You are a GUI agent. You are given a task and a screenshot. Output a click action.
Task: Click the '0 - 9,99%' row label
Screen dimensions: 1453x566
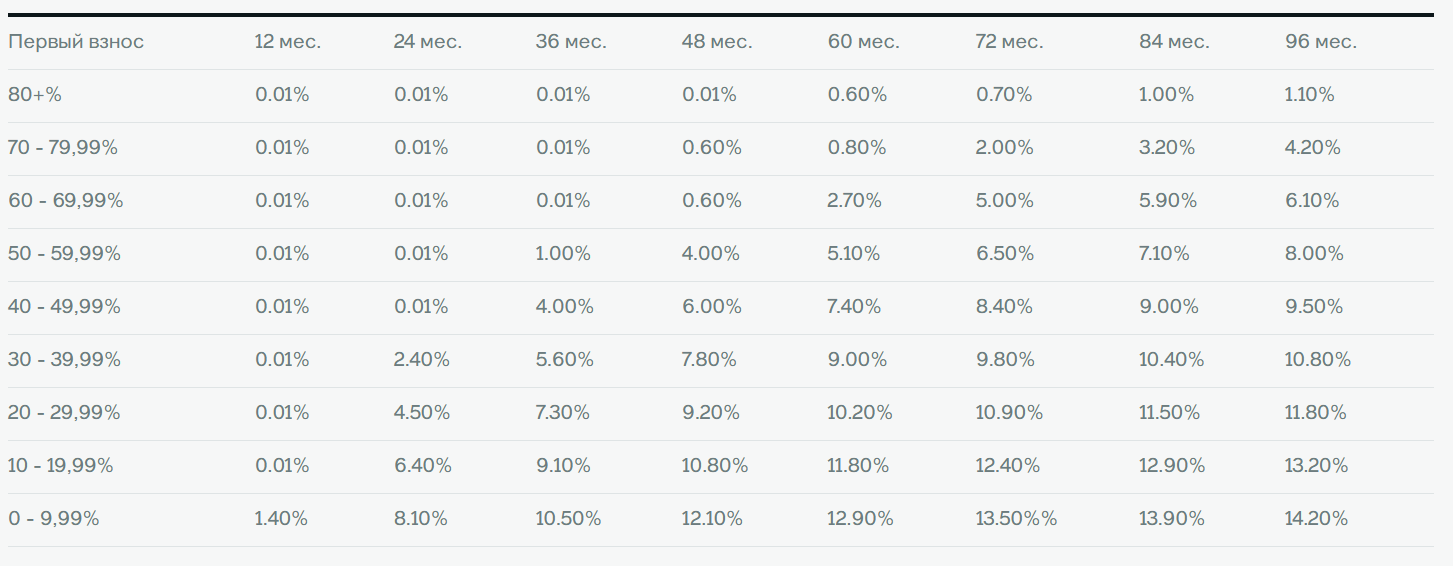tap(54, 519)
